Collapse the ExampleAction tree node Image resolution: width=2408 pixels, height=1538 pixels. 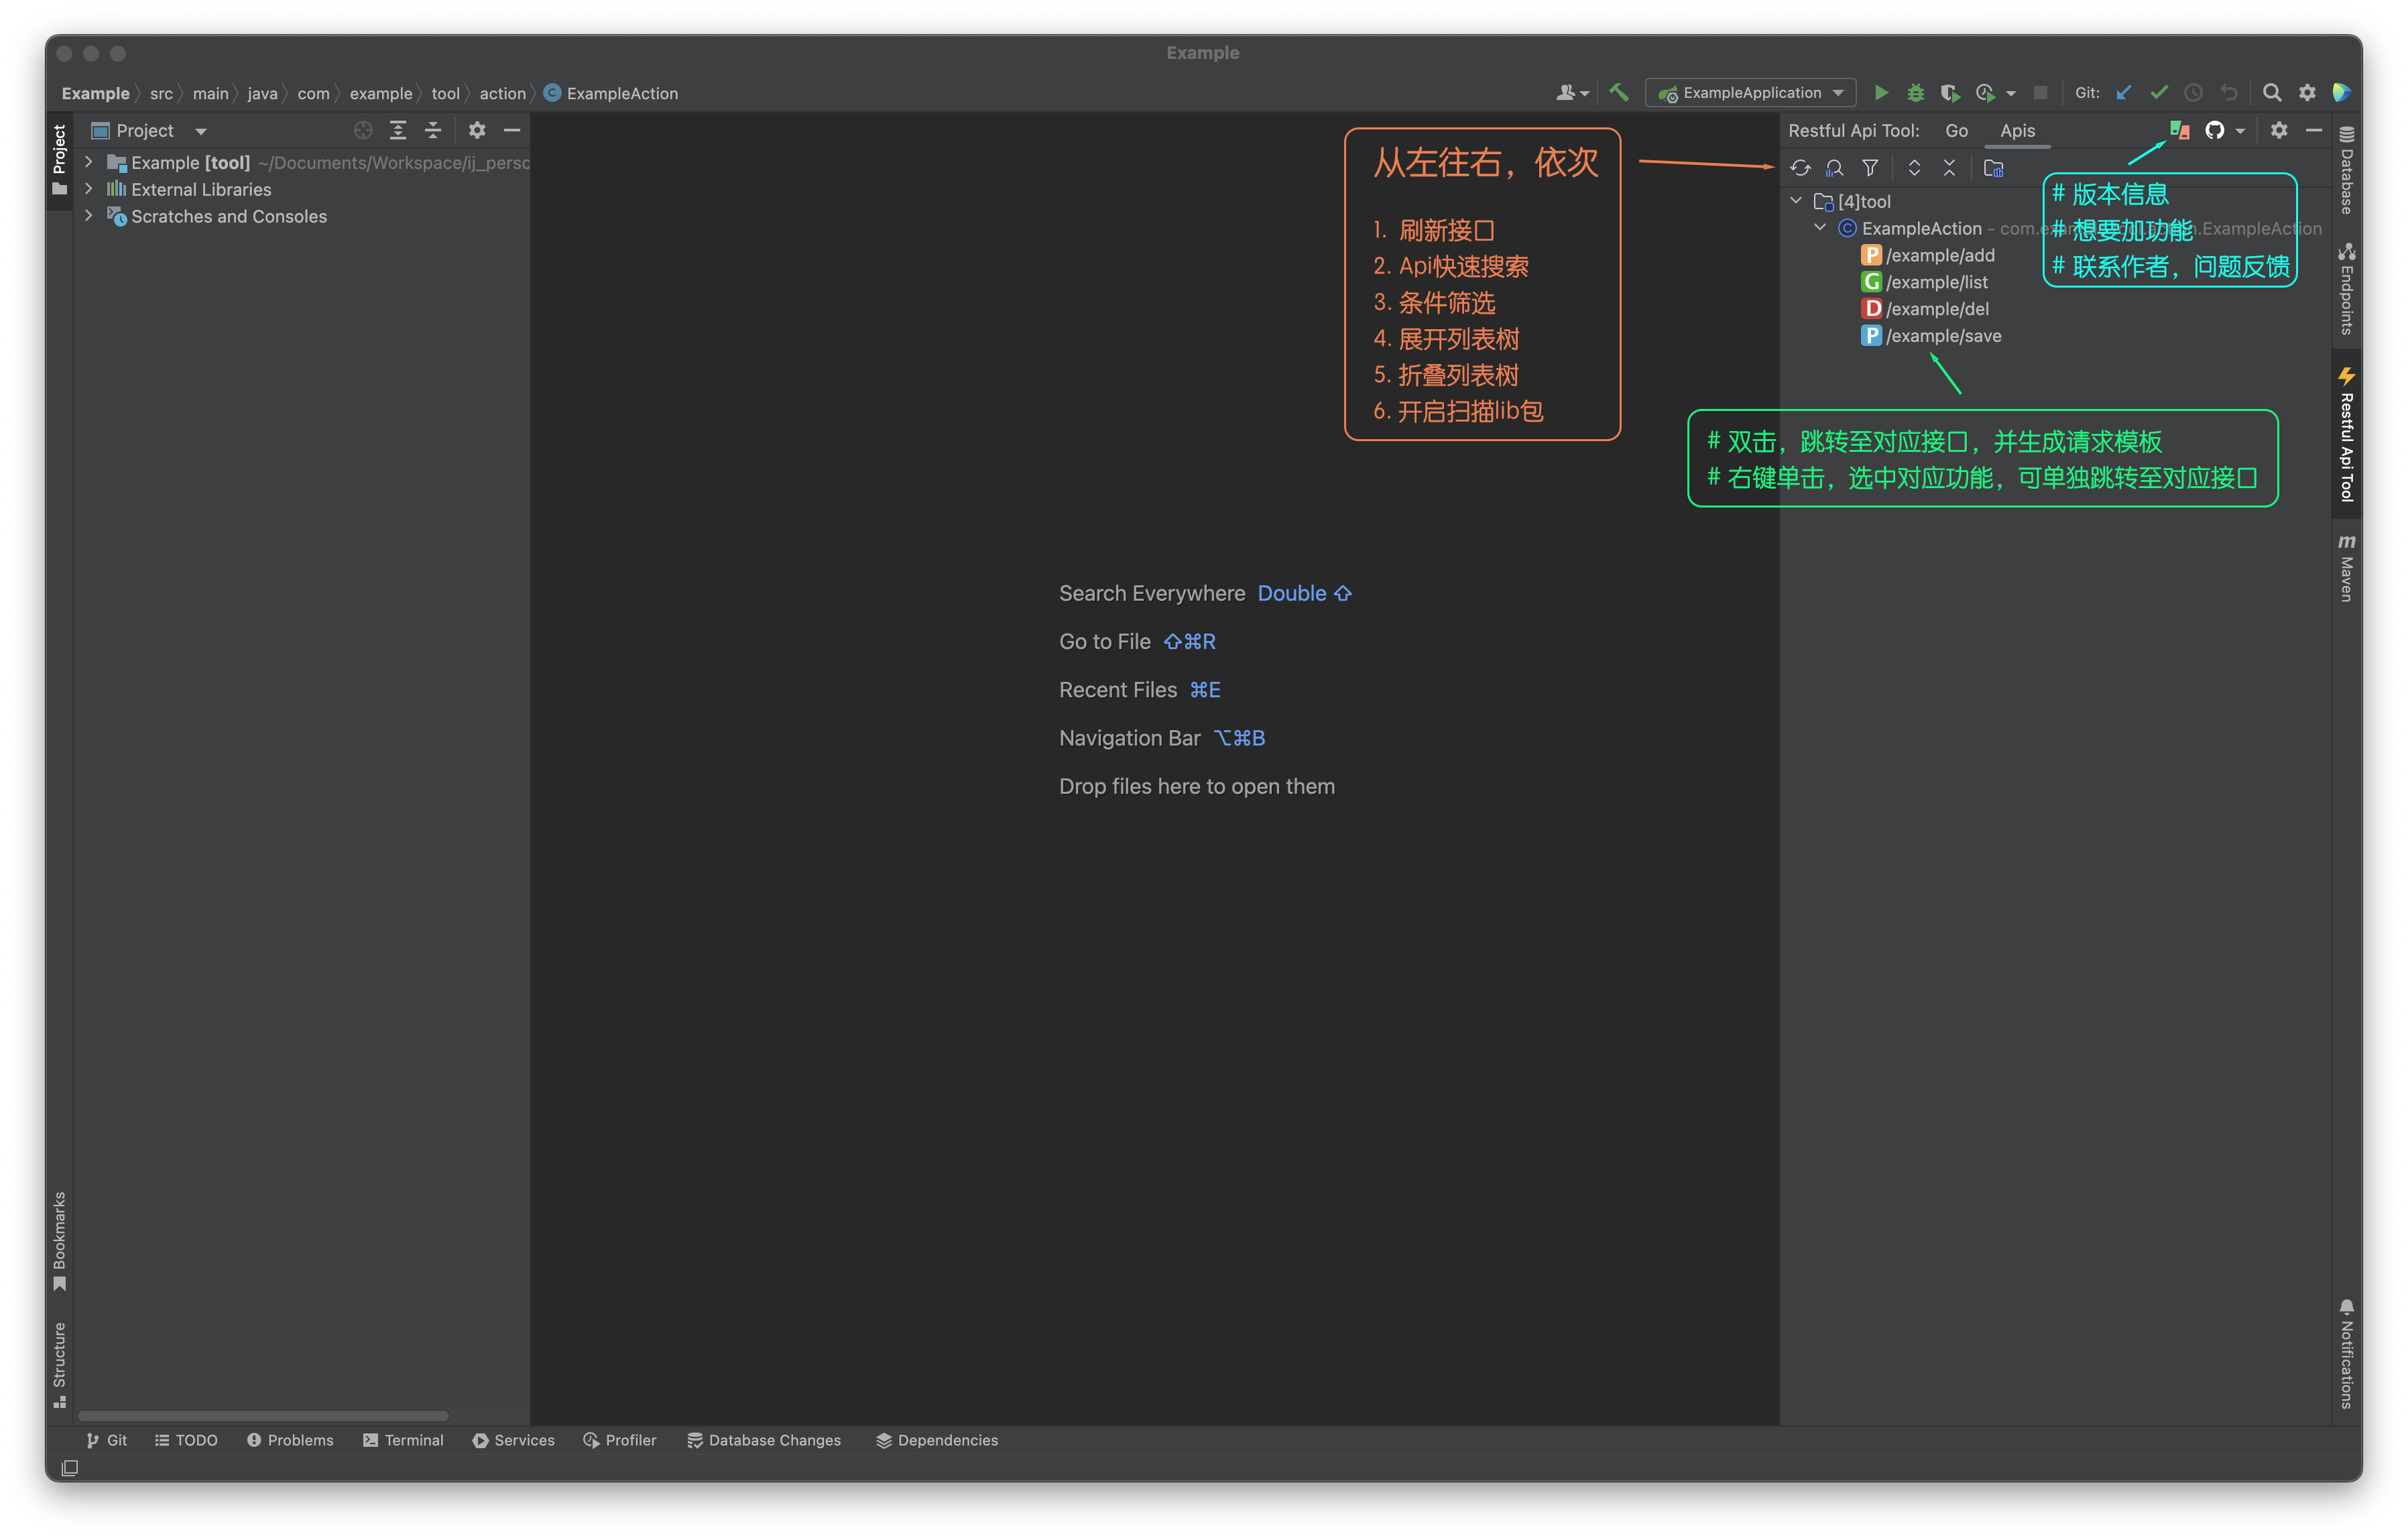[1820, 228]
